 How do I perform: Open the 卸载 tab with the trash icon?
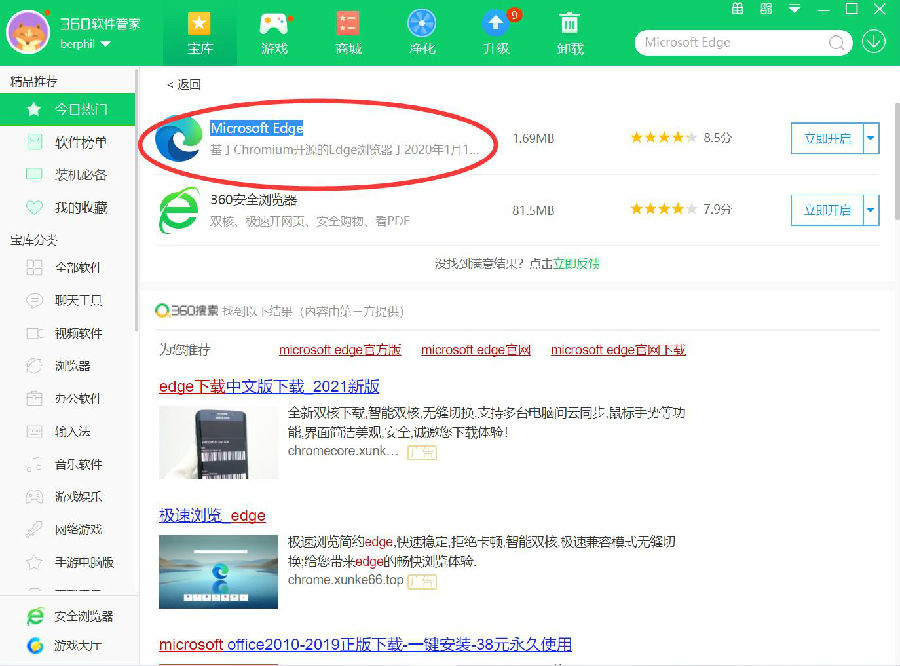click(x=570, y=33)
